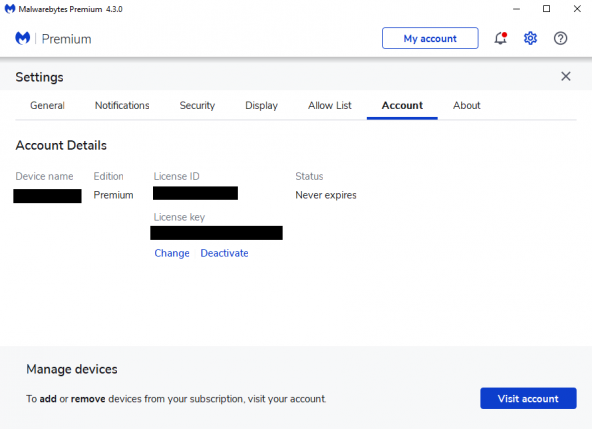Click the Visit account button
Screen dimensions: 592x429
(x=528, y=398)
